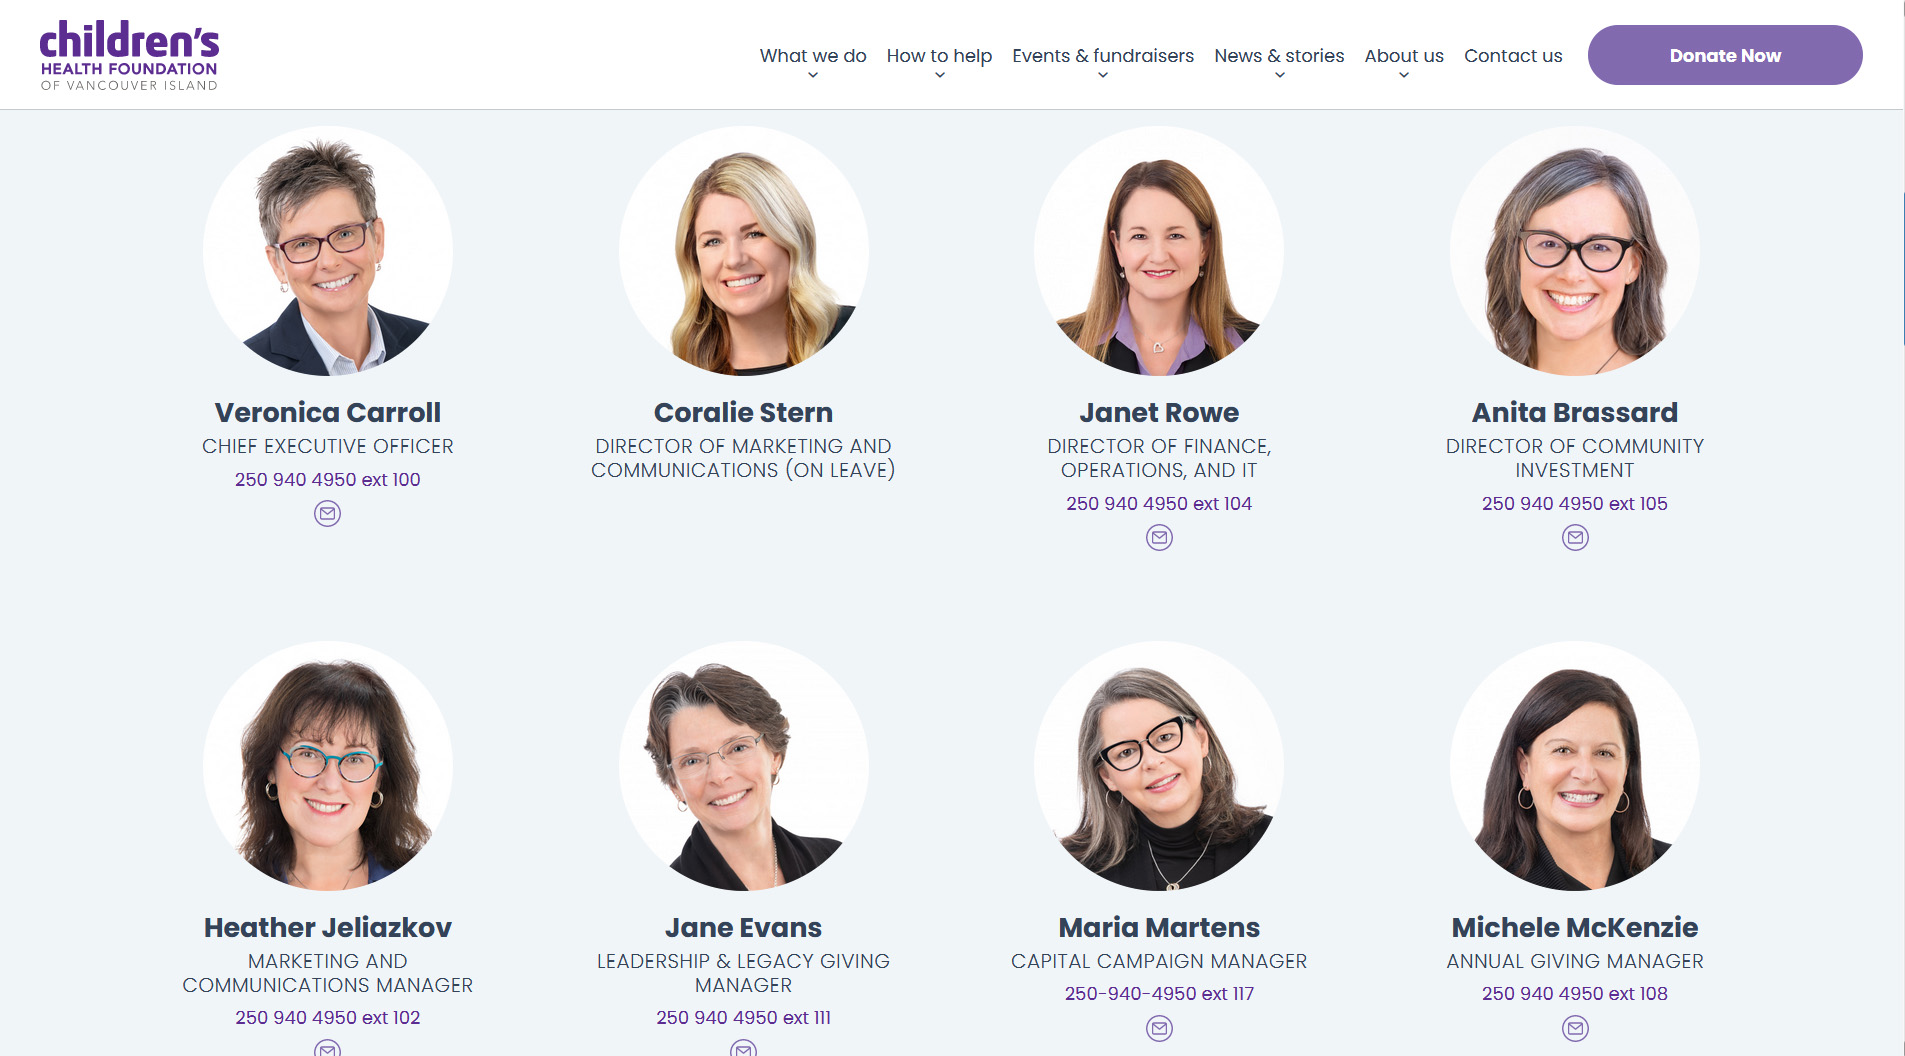Image resolution: width=1905 pixels, height=1056 pixels.
Task: Click Coralie Stern's portrait photo
Action: (x=743, y=251)
